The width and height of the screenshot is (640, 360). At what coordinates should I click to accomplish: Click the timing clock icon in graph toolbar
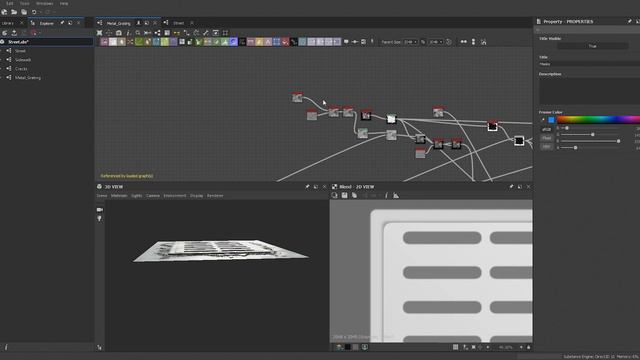coord(449,42)
